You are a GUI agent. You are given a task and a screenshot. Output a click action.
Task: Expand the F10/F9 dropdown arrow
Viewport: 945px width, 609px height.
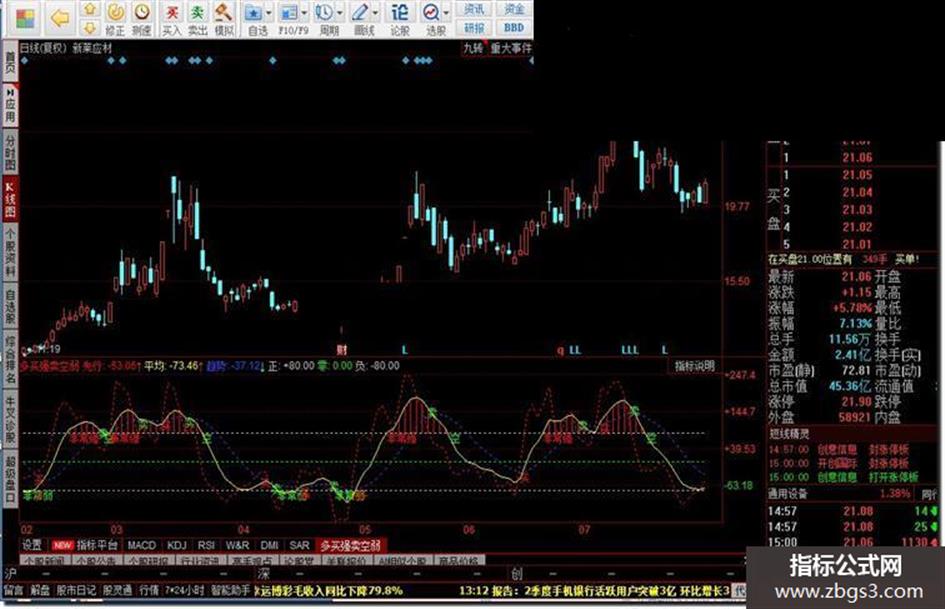coord(304,13)
